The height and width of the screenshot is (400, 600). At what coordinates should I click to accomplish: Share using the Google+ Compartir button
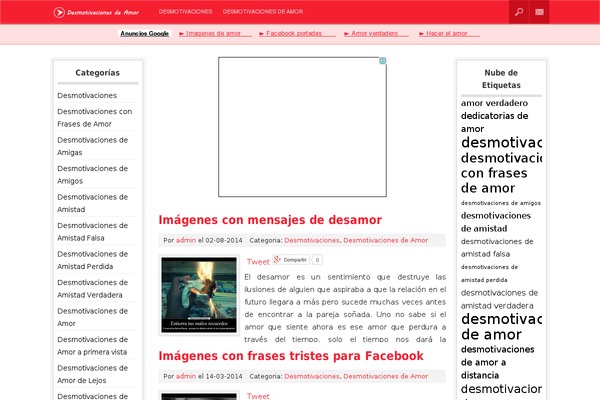(291, 260)
